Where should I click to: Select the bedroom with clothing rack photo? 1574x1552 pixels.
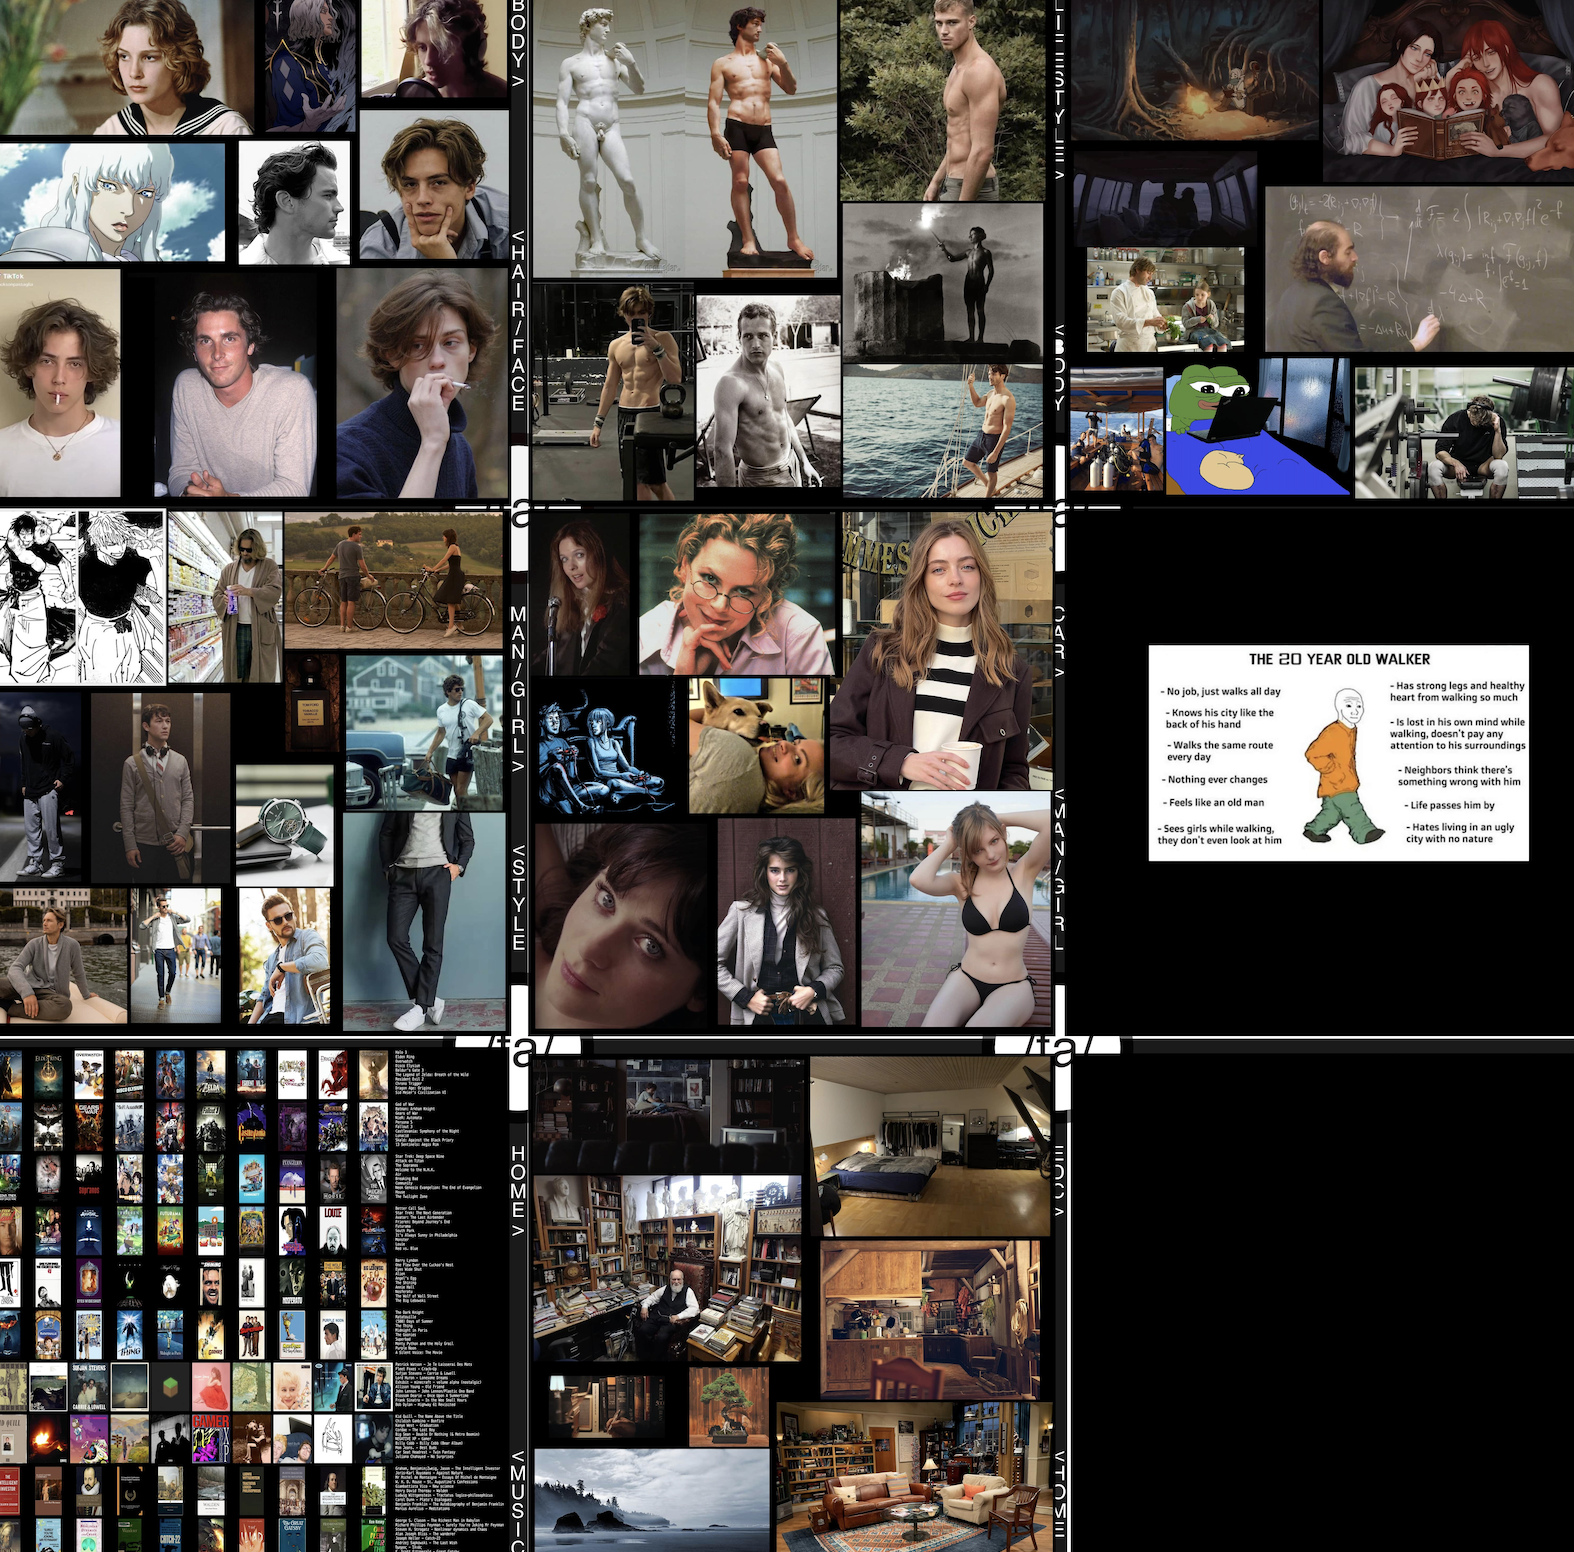930,1146
